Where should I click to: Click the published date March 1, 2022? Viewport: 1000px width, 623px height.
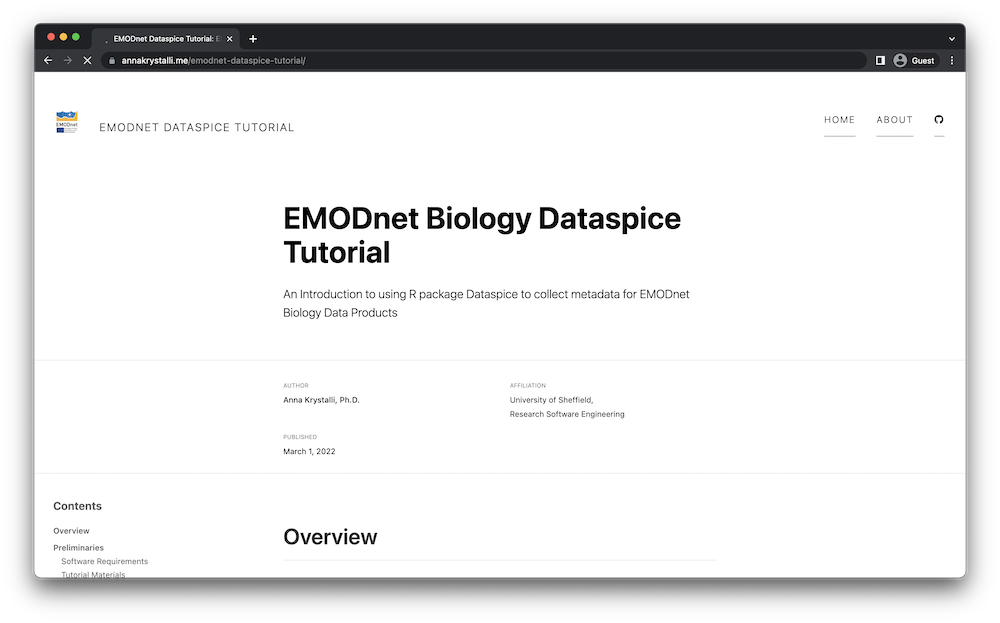pos(309,451)
